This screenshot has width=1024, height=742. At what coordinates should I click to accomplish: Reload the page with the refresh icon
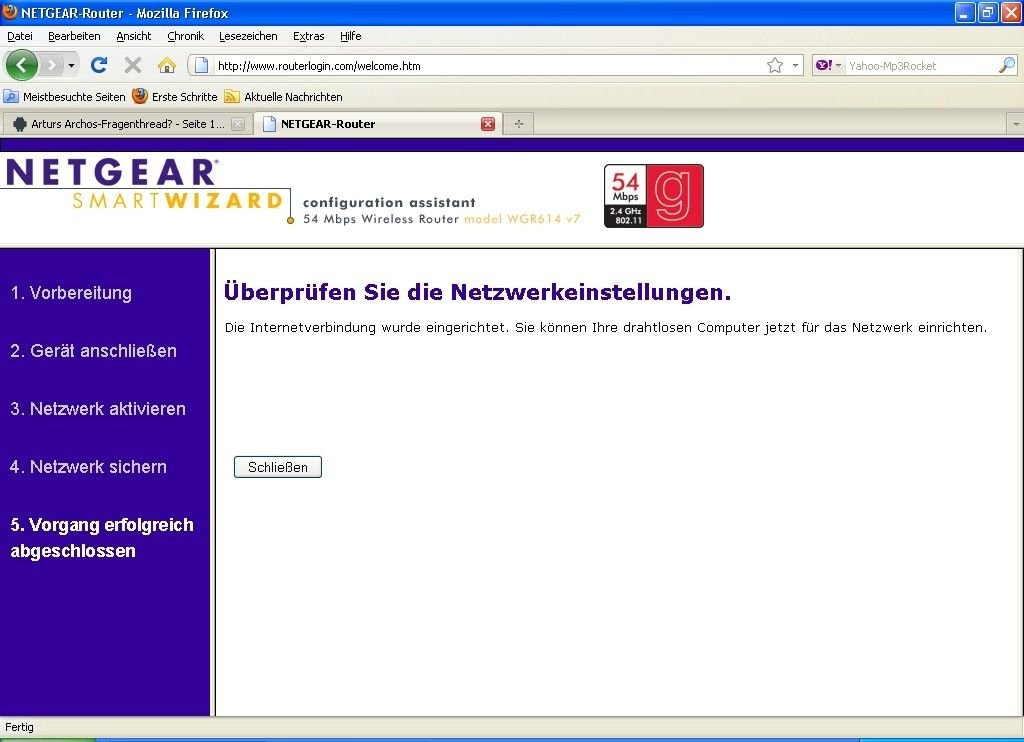(99, 65)
